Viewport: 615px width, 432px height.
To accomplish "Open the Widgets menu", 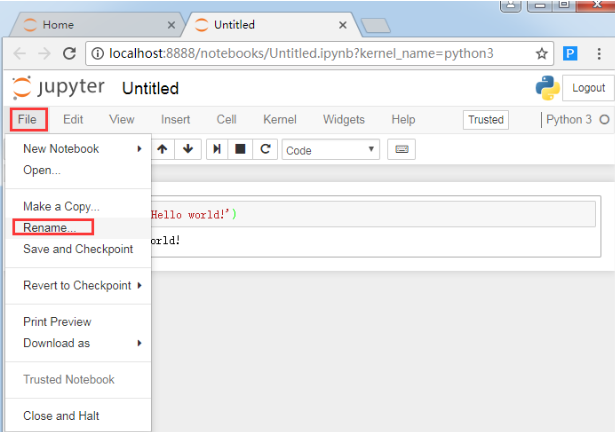I will [x=344, y=119].
